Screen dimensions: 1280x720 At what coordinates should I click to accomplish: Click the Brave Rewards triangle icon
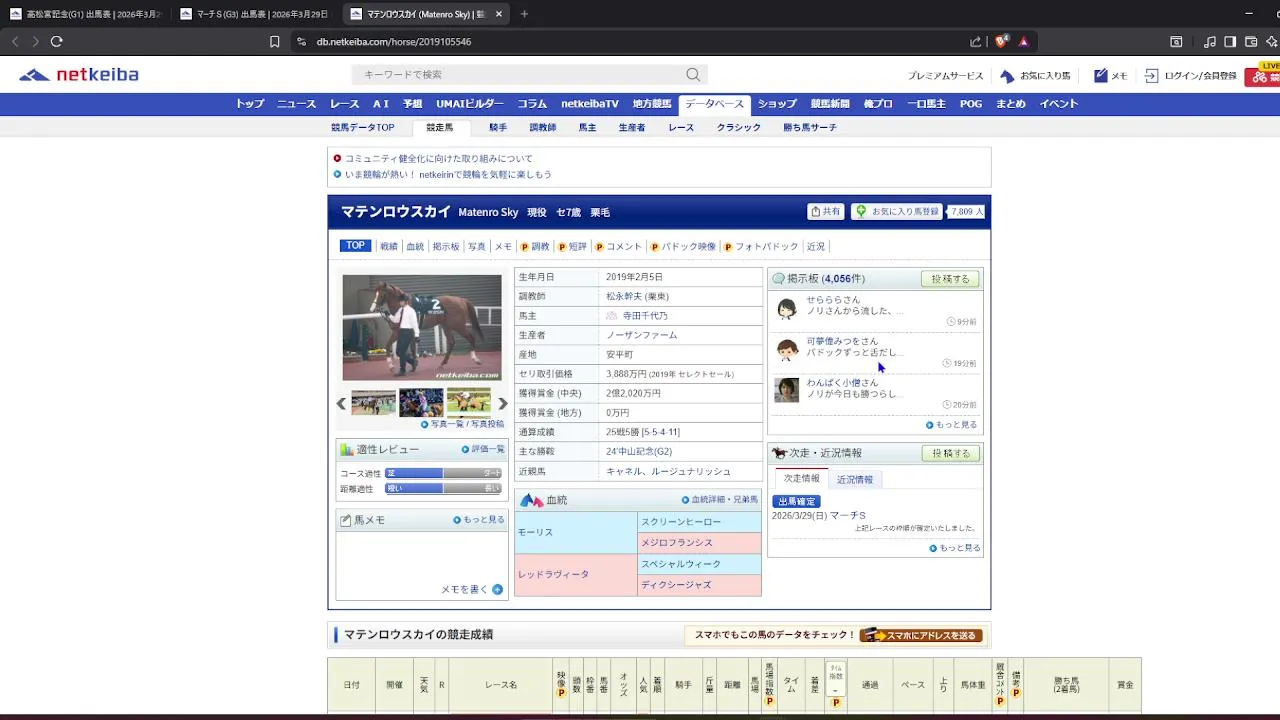pyautogui.click(x=1023, y=42)
